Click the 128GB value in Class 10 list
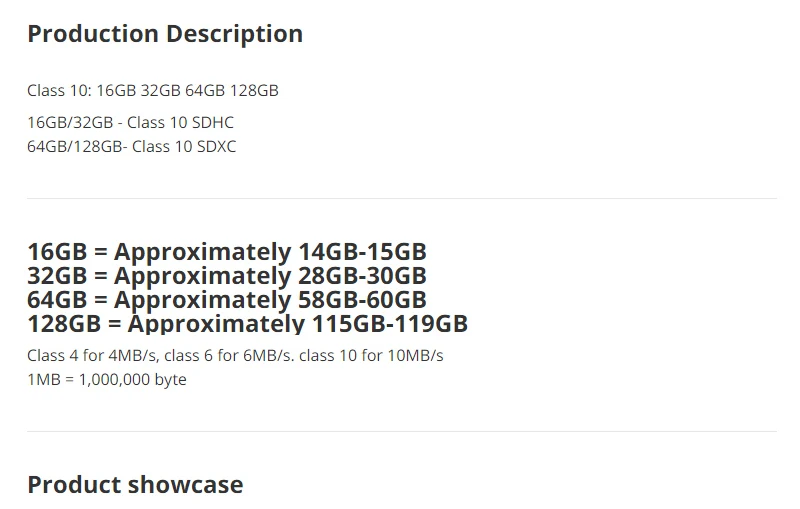 (254, 90)
